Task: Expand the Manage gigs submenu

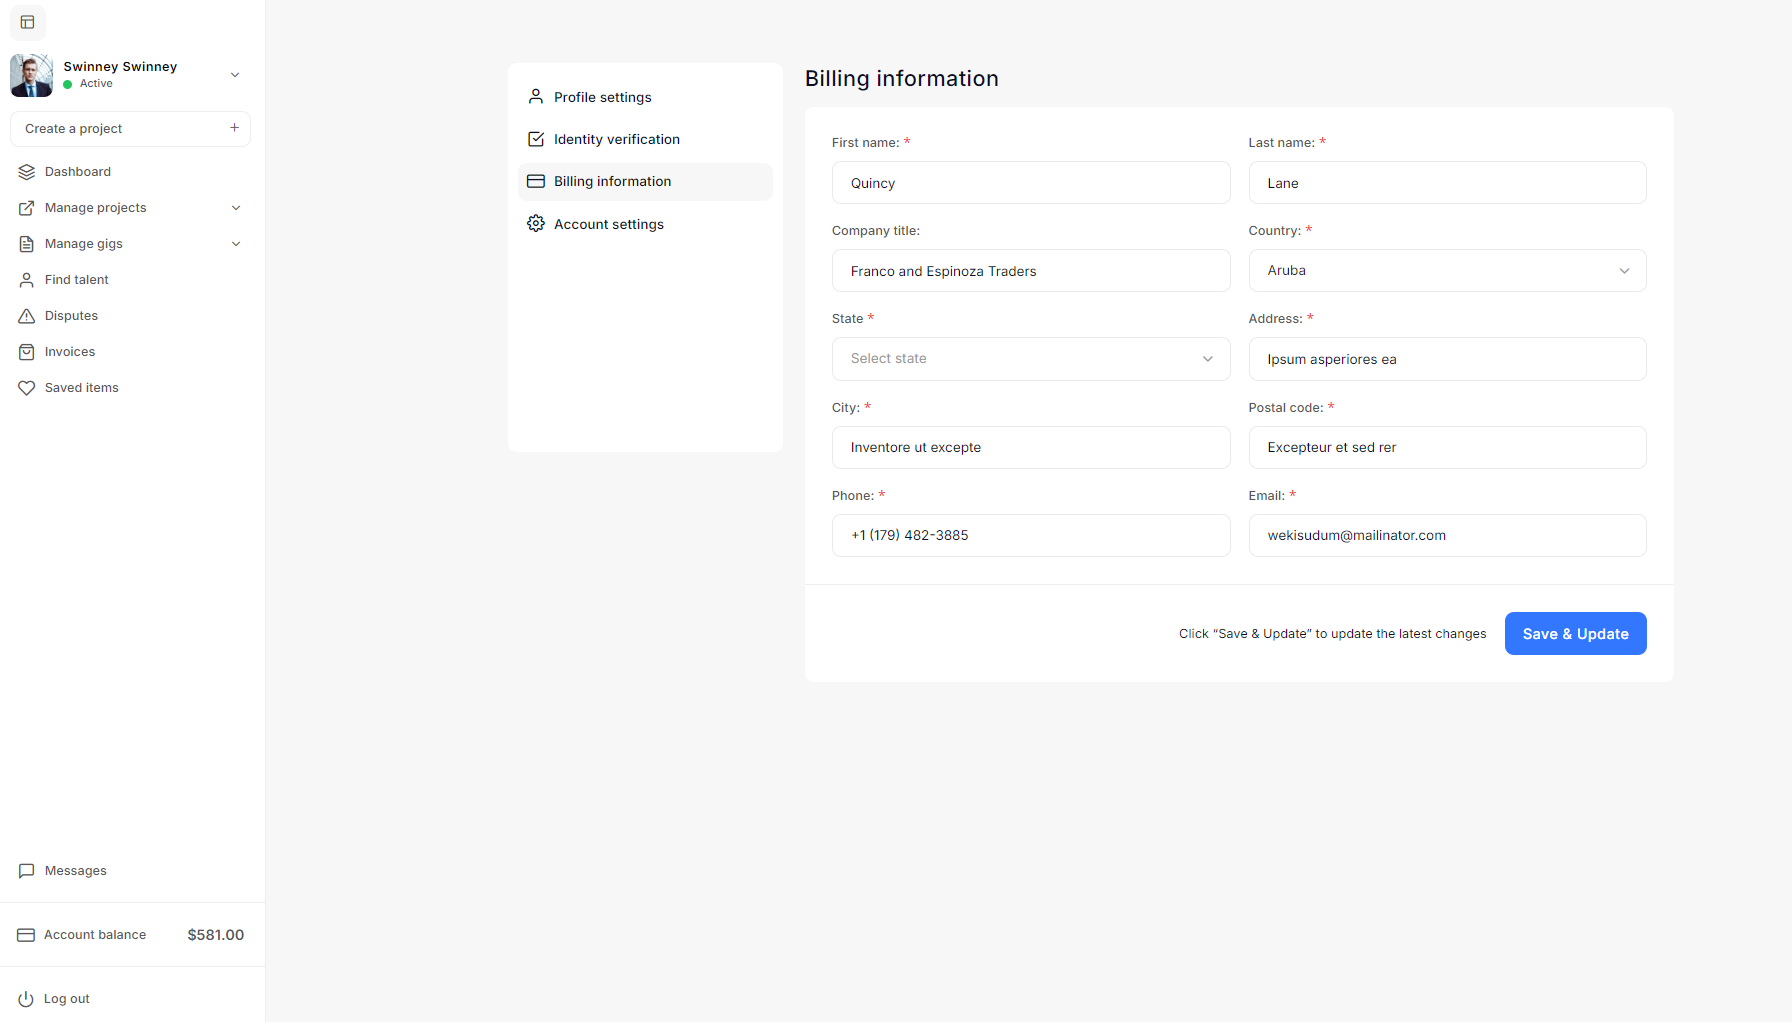Action: tap(236, 244)
